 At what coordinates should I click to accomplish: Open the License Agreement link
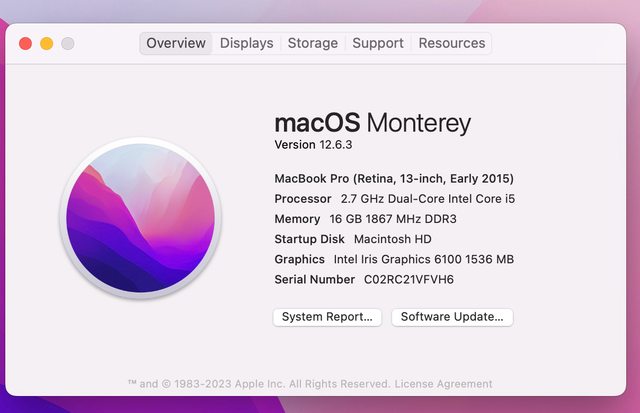click(443, 384)
